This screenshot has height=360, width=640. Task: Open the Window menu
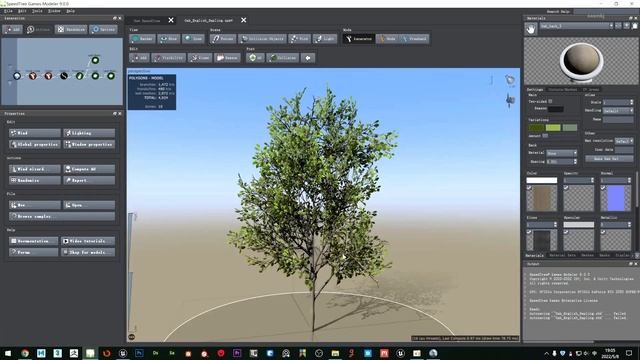54,11
